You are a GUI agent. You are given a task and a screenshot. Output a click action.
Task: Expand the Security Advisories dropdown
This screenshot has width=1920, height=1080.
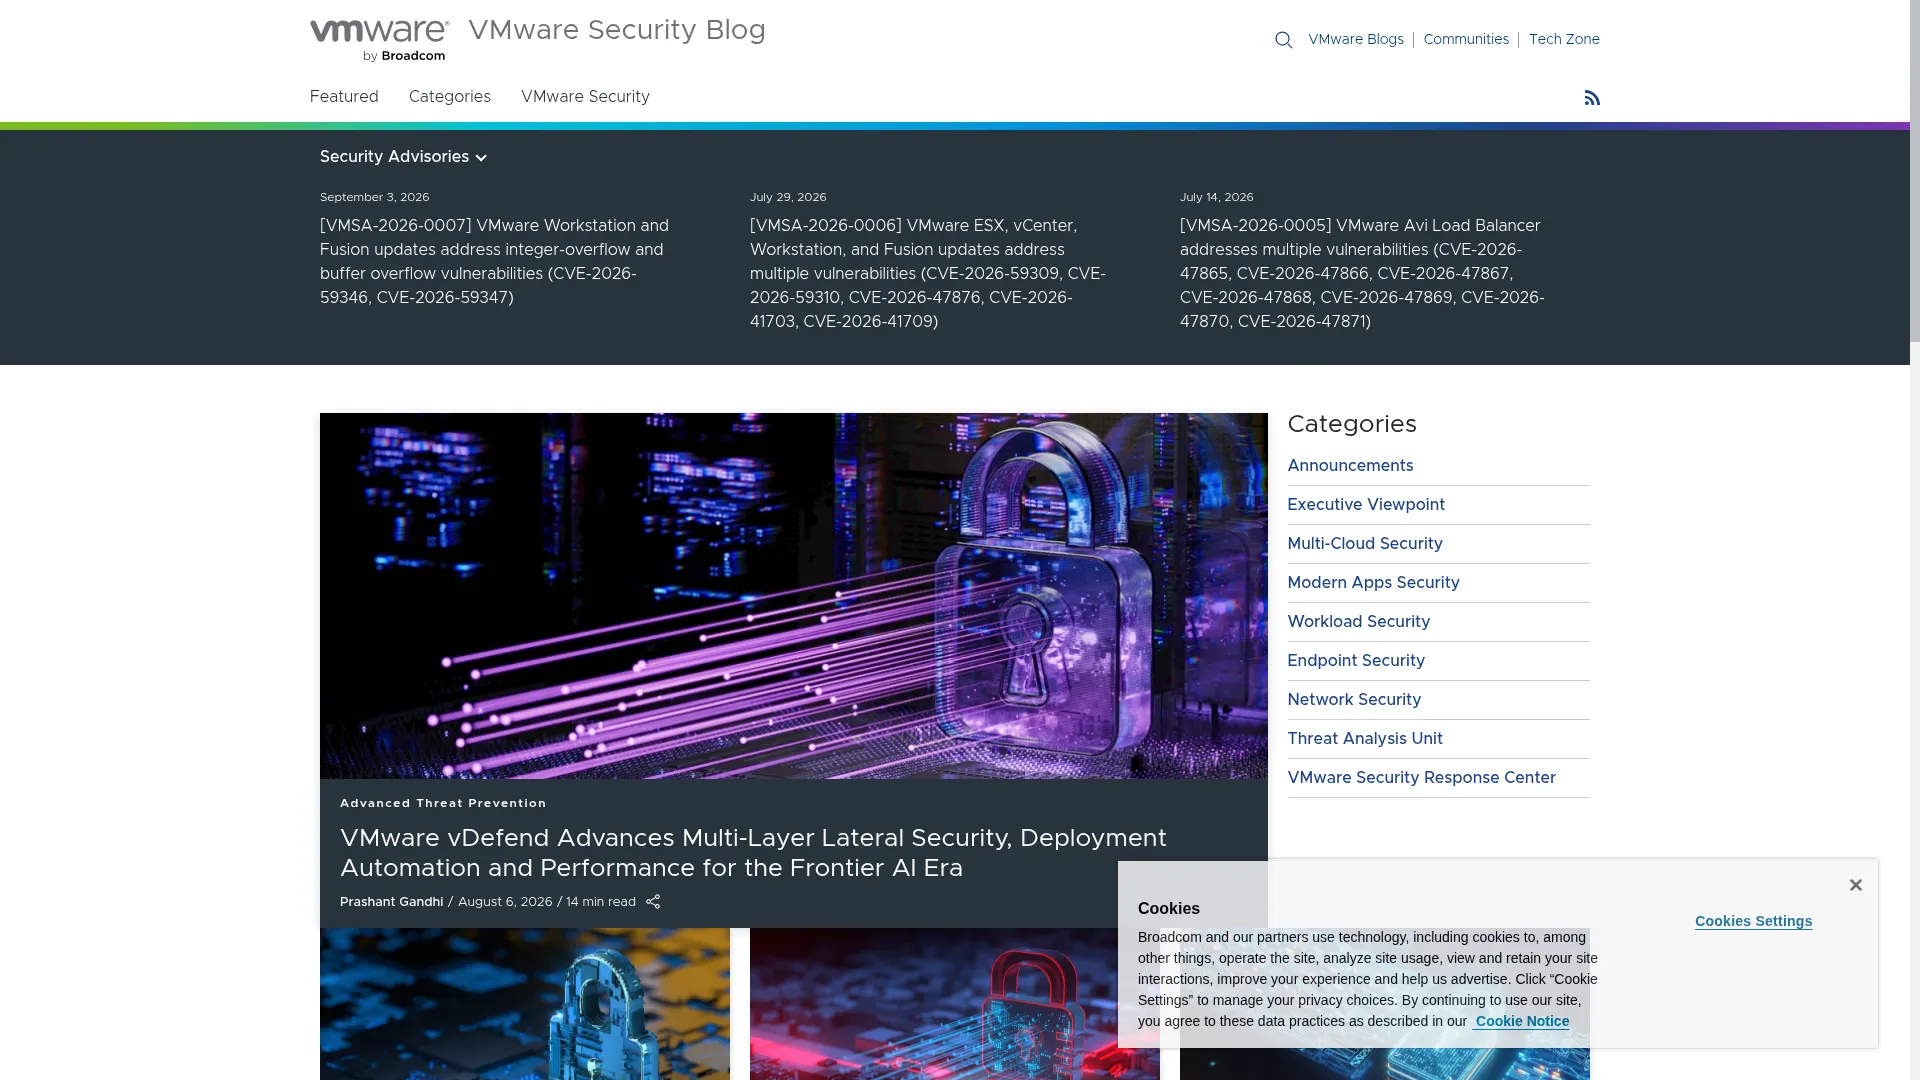point(403,157)
